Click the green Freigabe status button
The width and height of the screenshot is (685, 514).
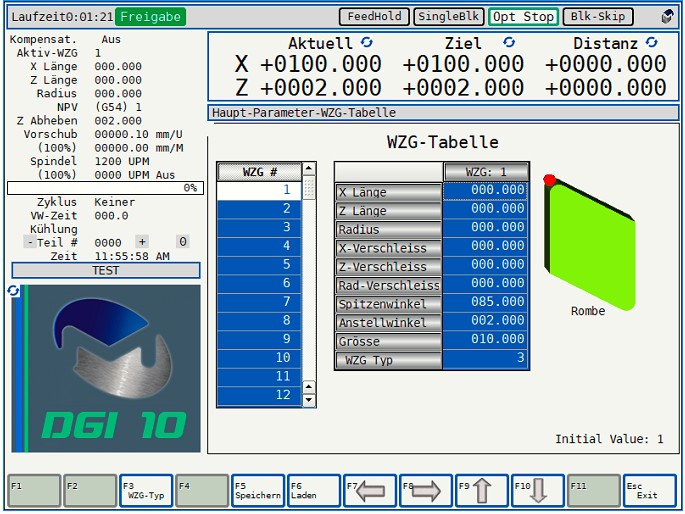[151, 17]
